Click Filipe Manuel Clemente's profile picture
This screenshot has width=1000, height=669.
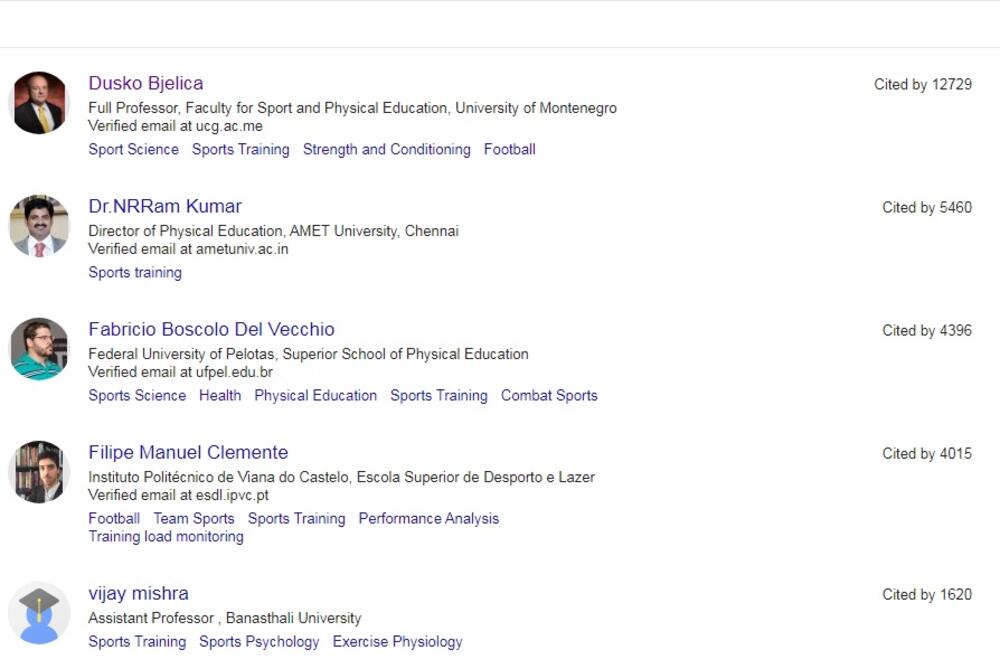click(39, 472)
